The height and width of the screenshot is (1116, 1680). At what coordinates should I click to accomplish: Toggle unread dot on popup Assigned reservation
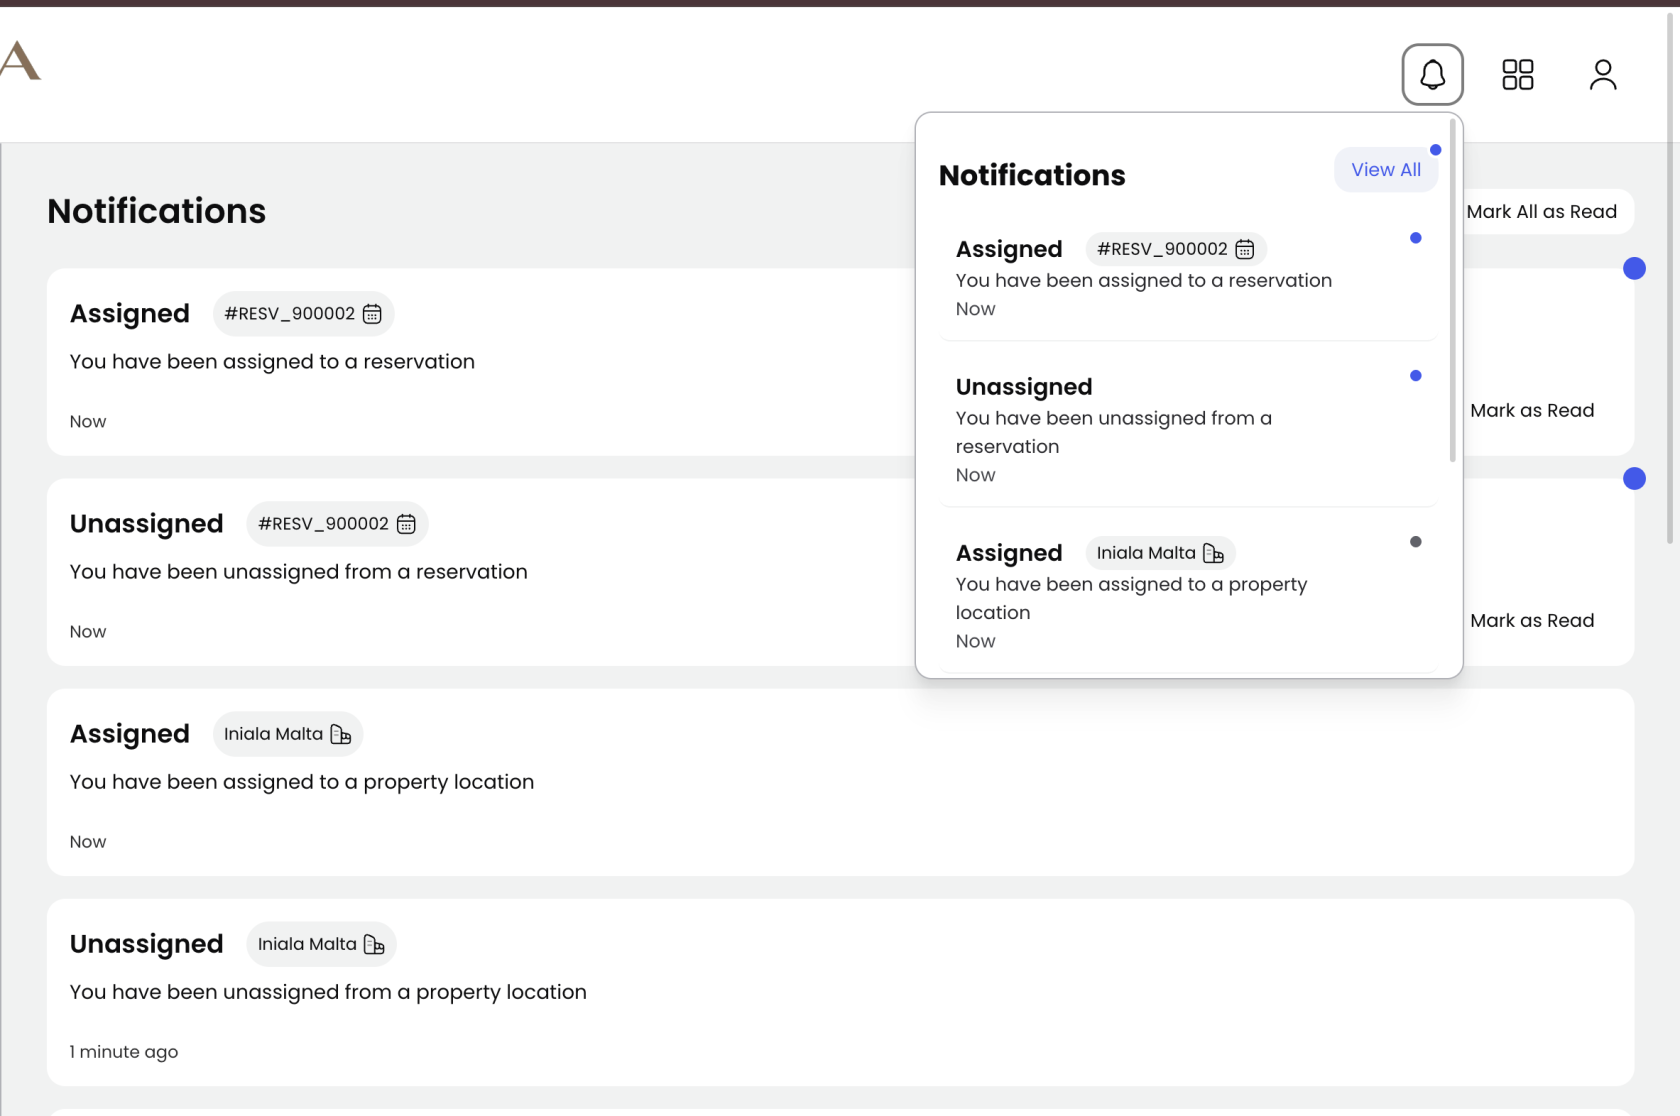tap(1415, 238)
